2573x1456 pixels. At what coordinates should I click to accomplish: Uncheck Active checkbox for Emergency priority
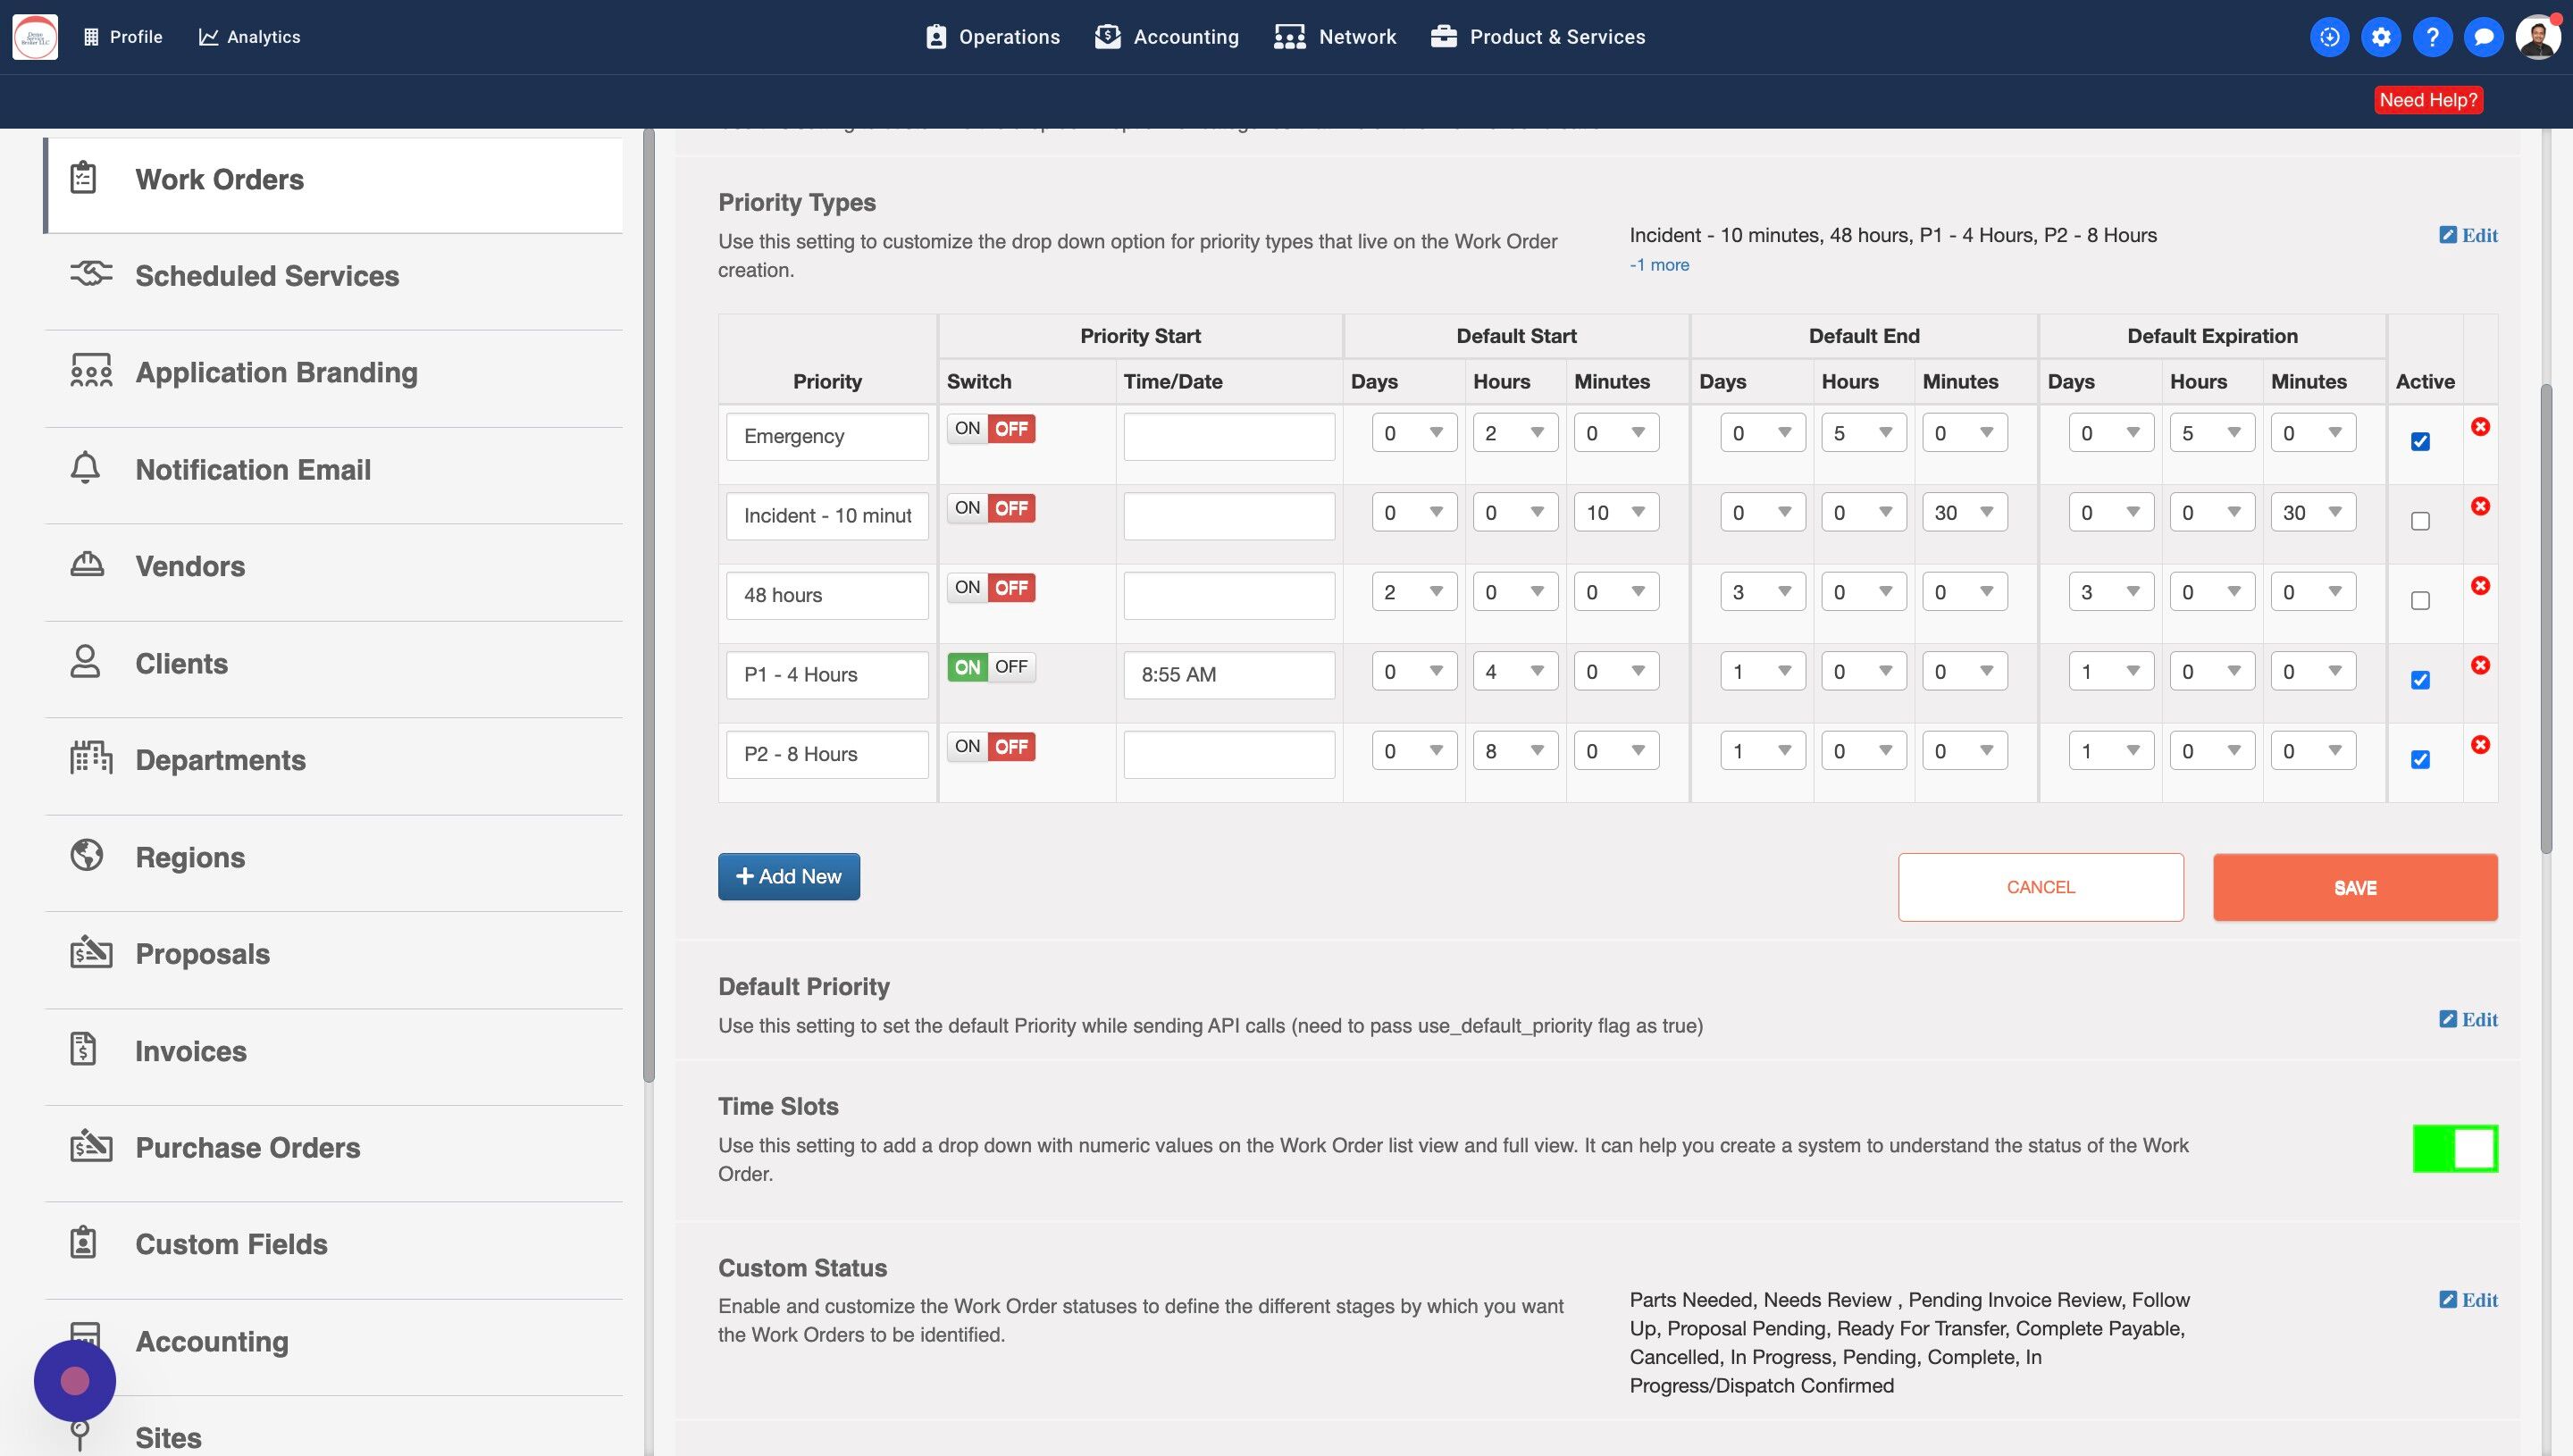tap(2420, 442)
